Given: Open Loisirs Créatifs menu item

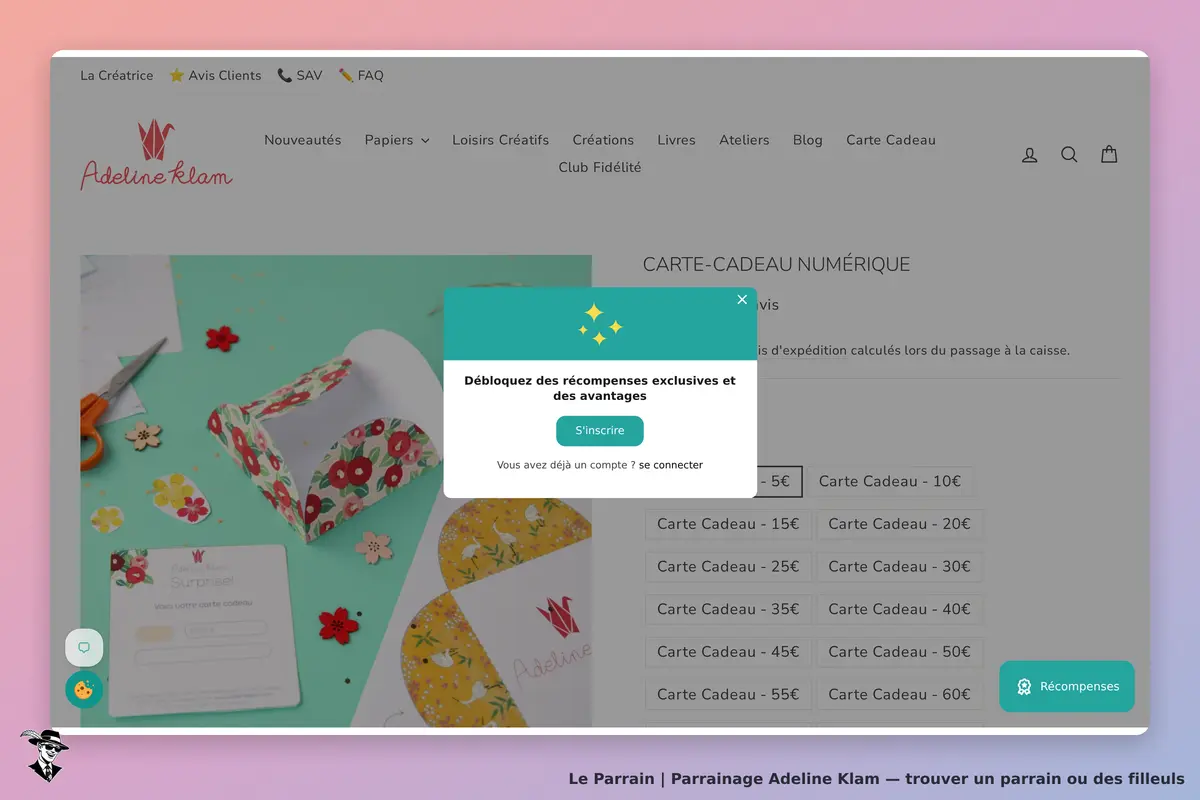Looking at the screenshot, I should point(500,140).
